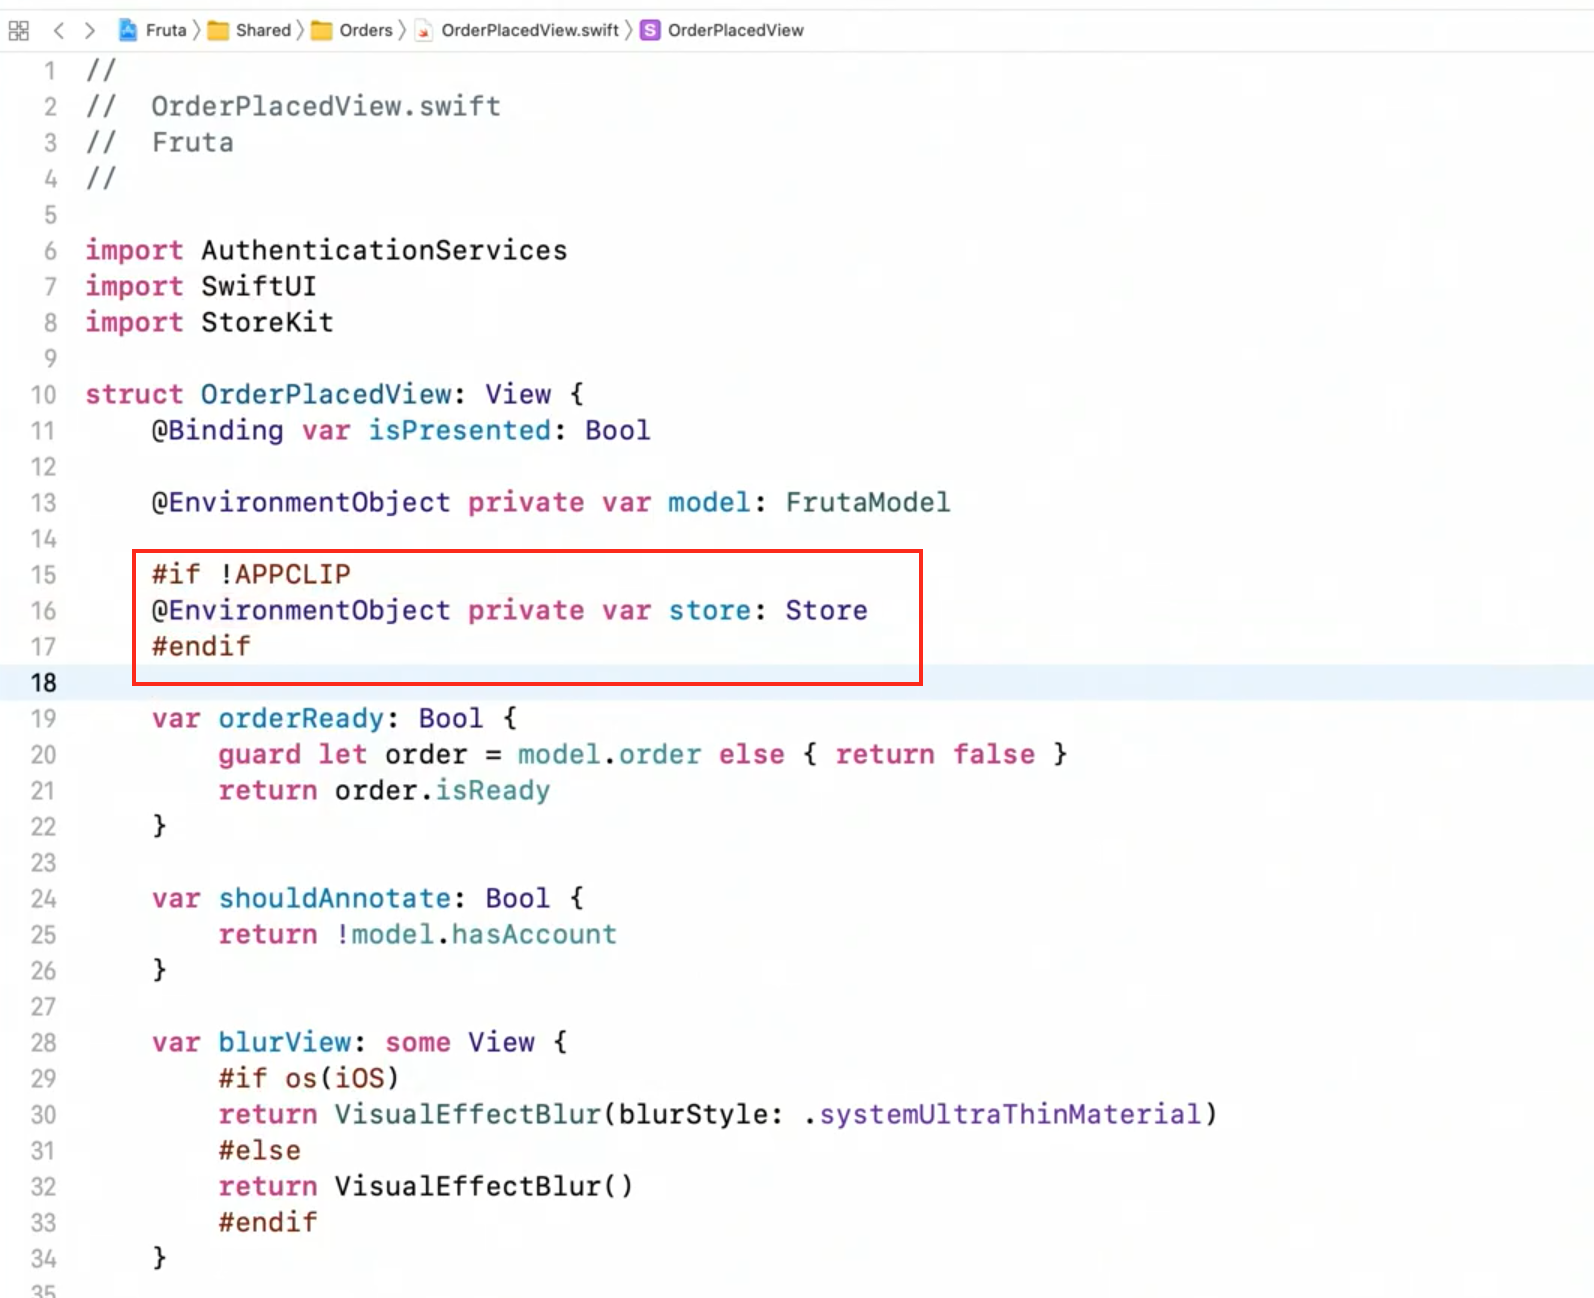1594x1298 pixels.
Task: Click 'StoreKit' on line 8
Action: click(267, 322)
